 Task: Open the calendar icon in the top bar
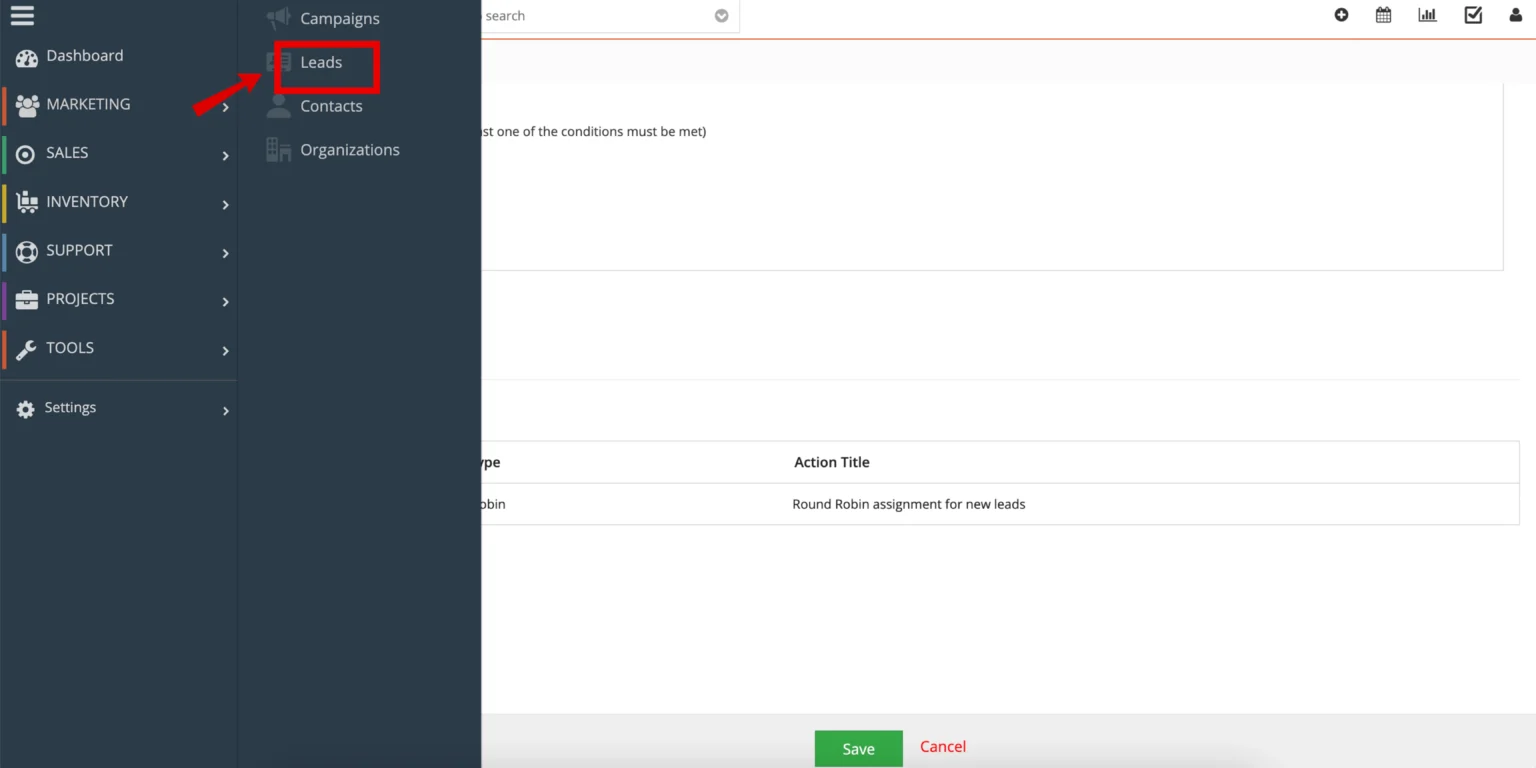pyautogui.click(x=1383, y=15)
